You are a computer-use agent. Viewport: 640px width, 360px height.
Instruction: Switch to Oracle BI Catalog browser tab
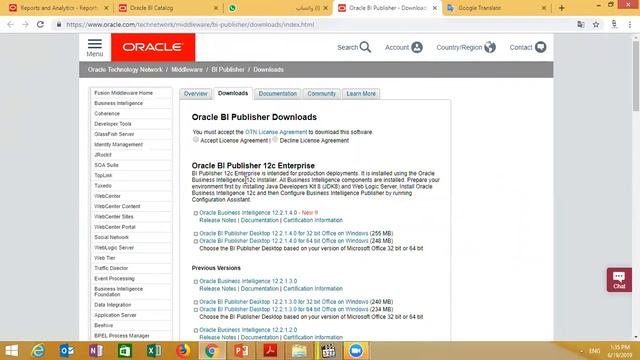tap(169, 8)
